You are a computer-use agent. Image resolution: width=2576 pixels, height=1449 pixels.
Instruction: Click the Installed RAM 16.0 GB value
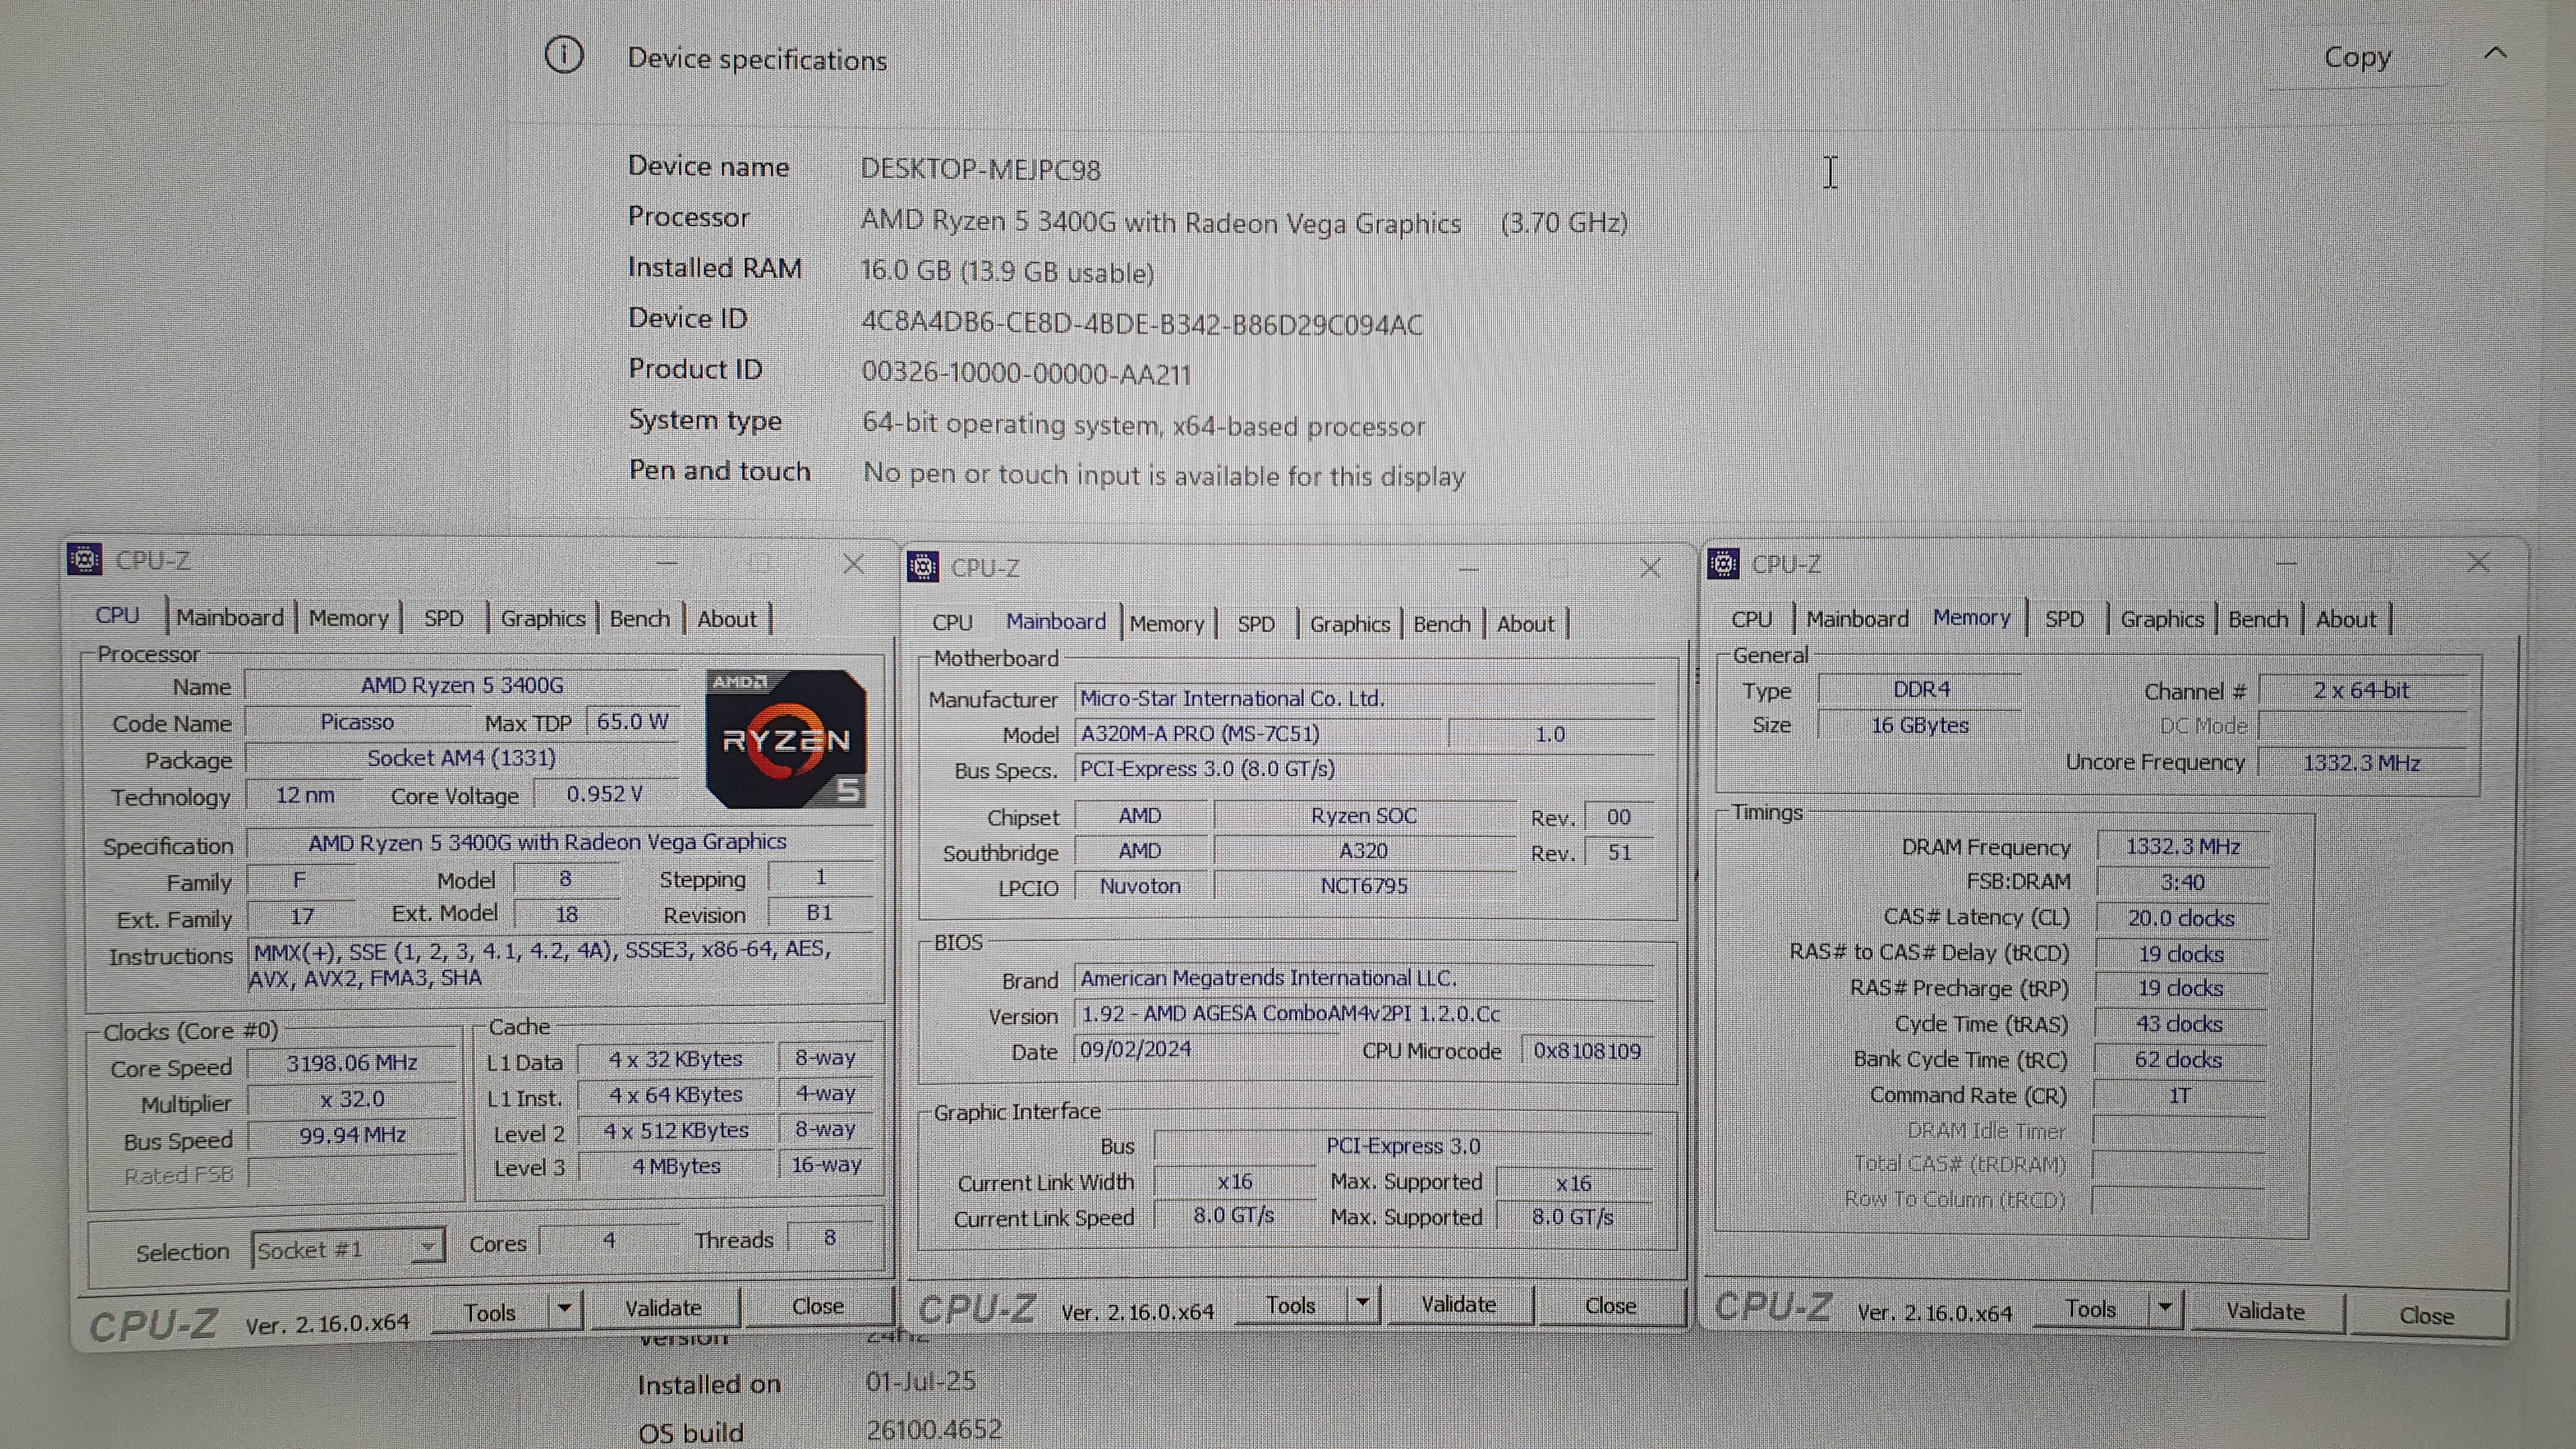pos(1007,272)
